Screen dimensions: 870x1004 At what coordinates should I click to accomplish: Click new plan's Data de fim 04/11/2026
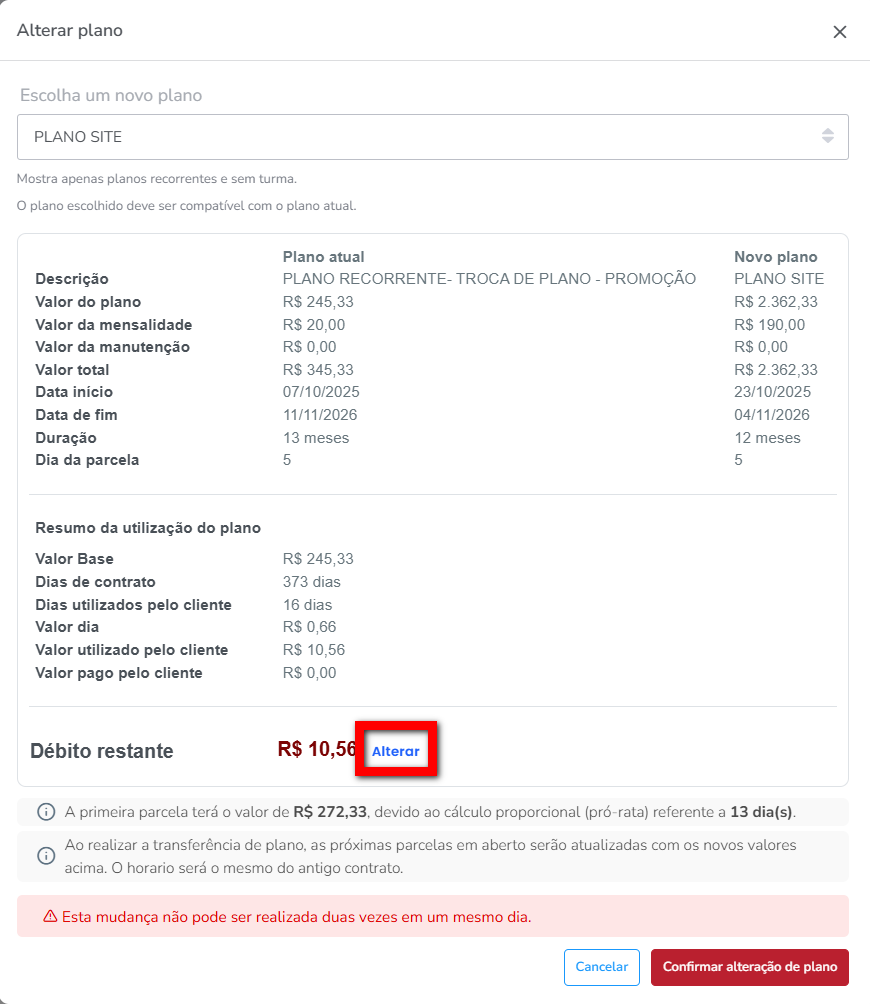coord(772,415)
